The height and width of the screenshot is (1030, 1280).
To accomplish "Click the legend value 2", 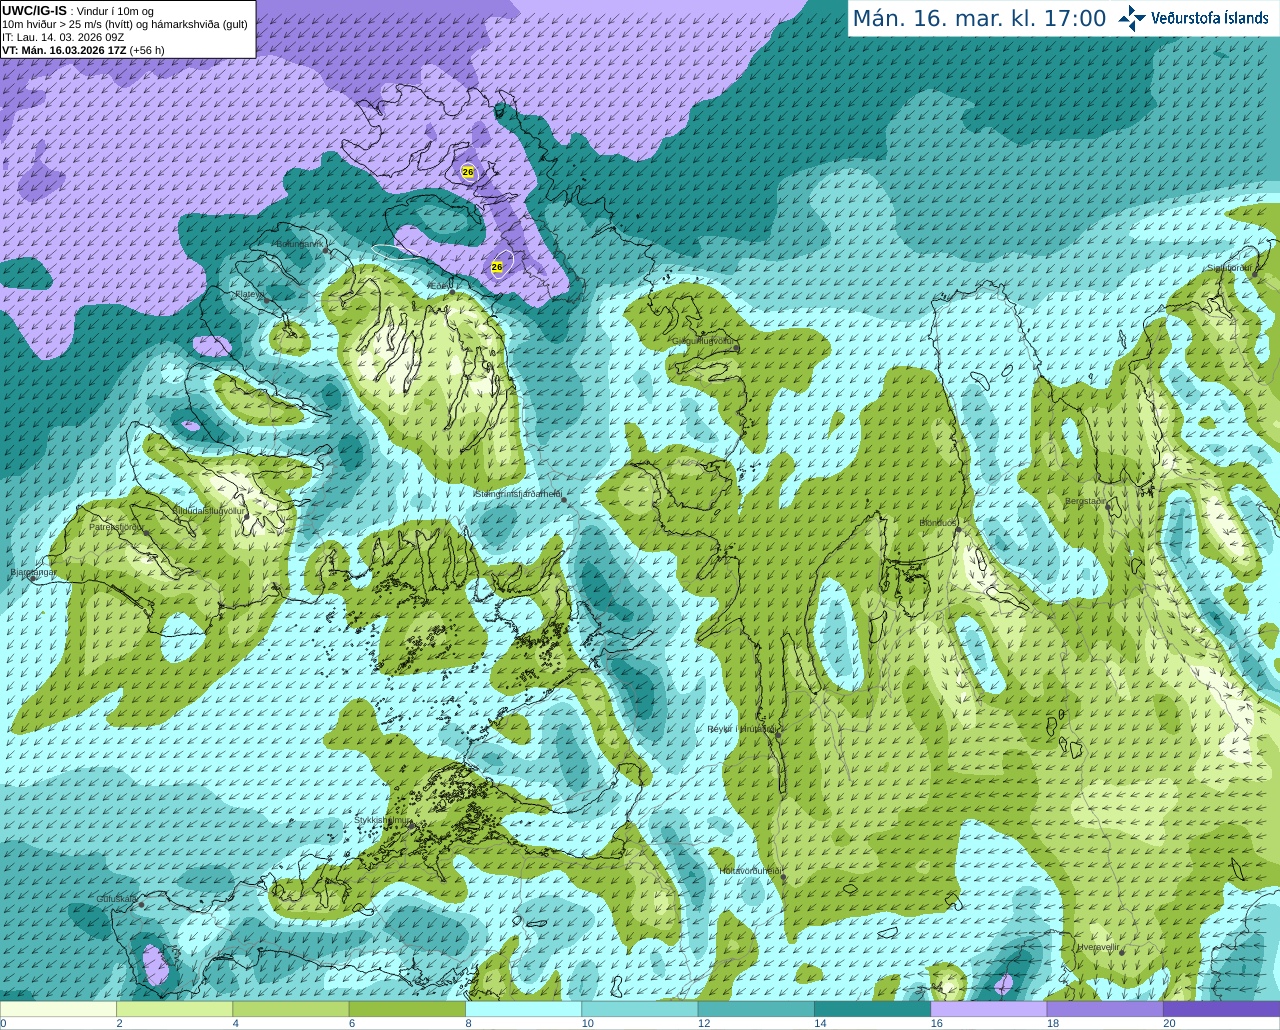I will [119, 1023].
